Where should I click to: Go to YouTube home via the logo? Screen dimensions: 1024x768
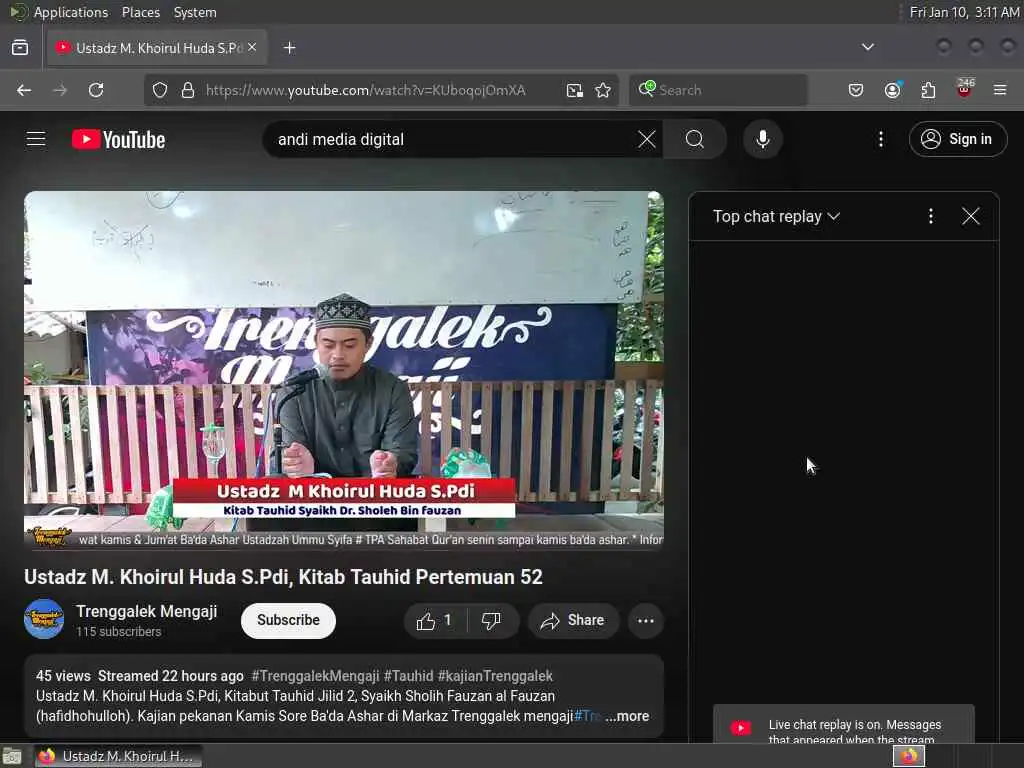coord(118,140)
